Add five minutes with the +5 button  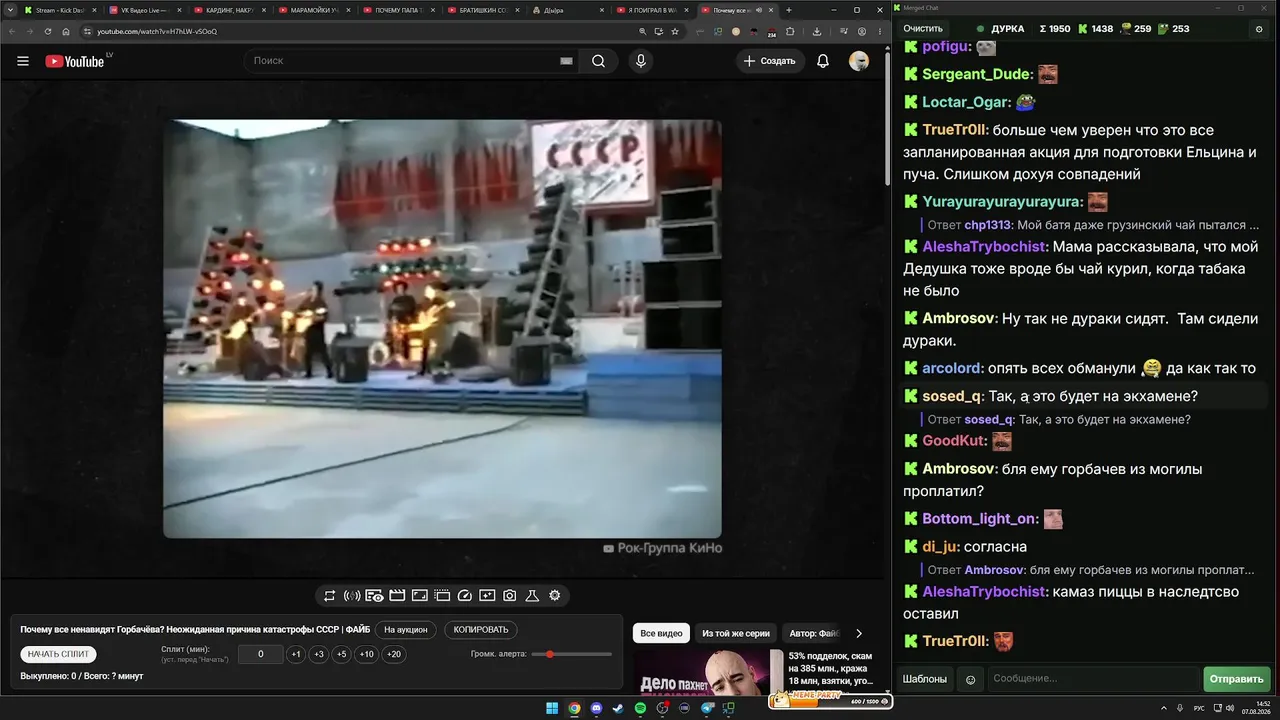(x=342, y=654)
